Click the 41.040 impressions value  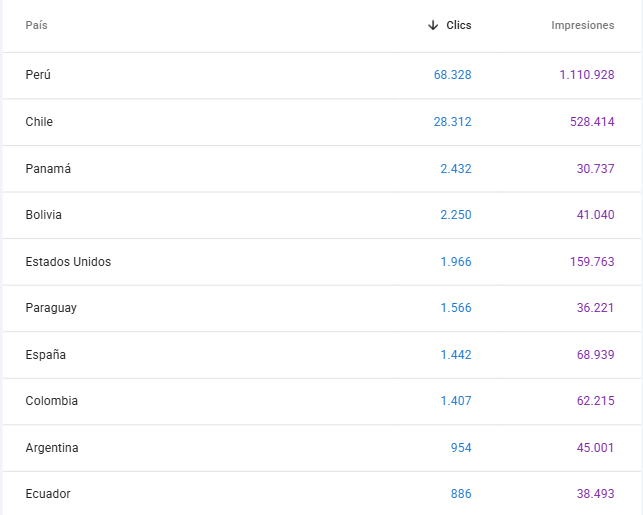click(595, 215)
